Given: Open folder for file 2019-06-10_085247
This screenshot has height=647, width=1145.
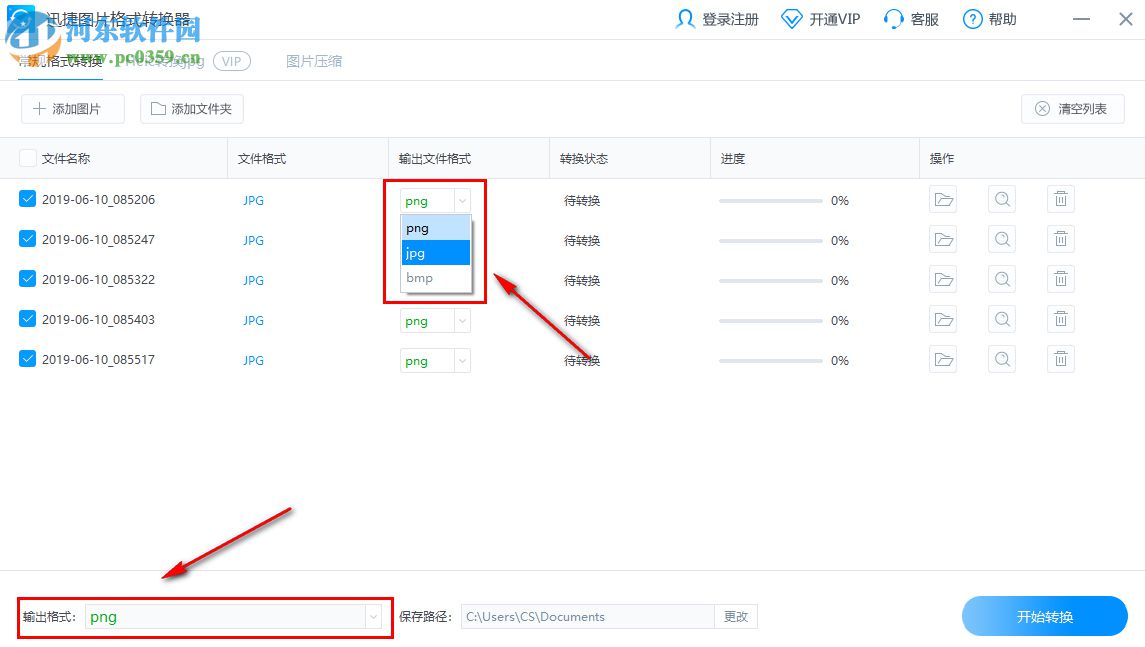Looking at the screenshot, I should (x=943, y=240).
